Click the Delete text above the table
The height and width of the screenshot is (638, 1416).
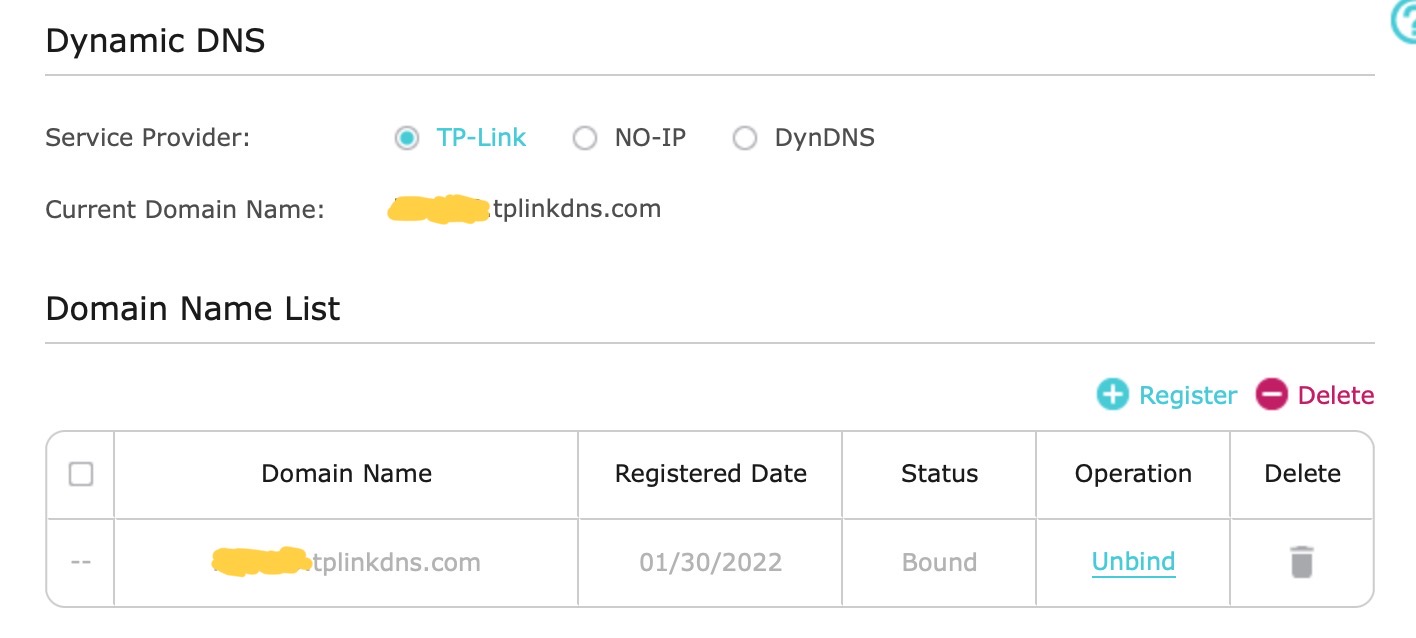[1335, 395]
